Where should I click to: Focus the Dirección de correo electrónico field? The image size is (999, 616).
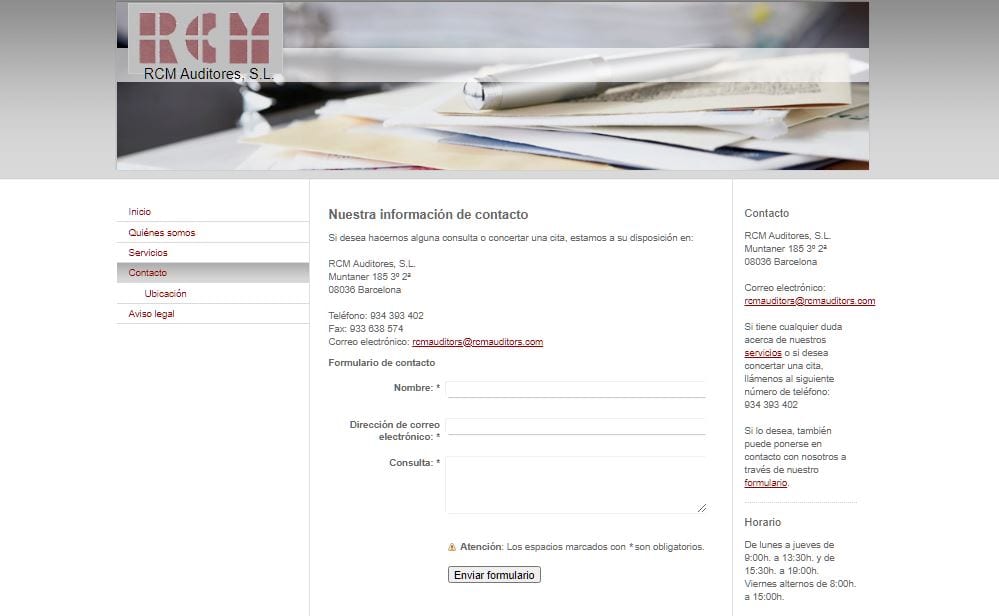click(x=576, y=426)
